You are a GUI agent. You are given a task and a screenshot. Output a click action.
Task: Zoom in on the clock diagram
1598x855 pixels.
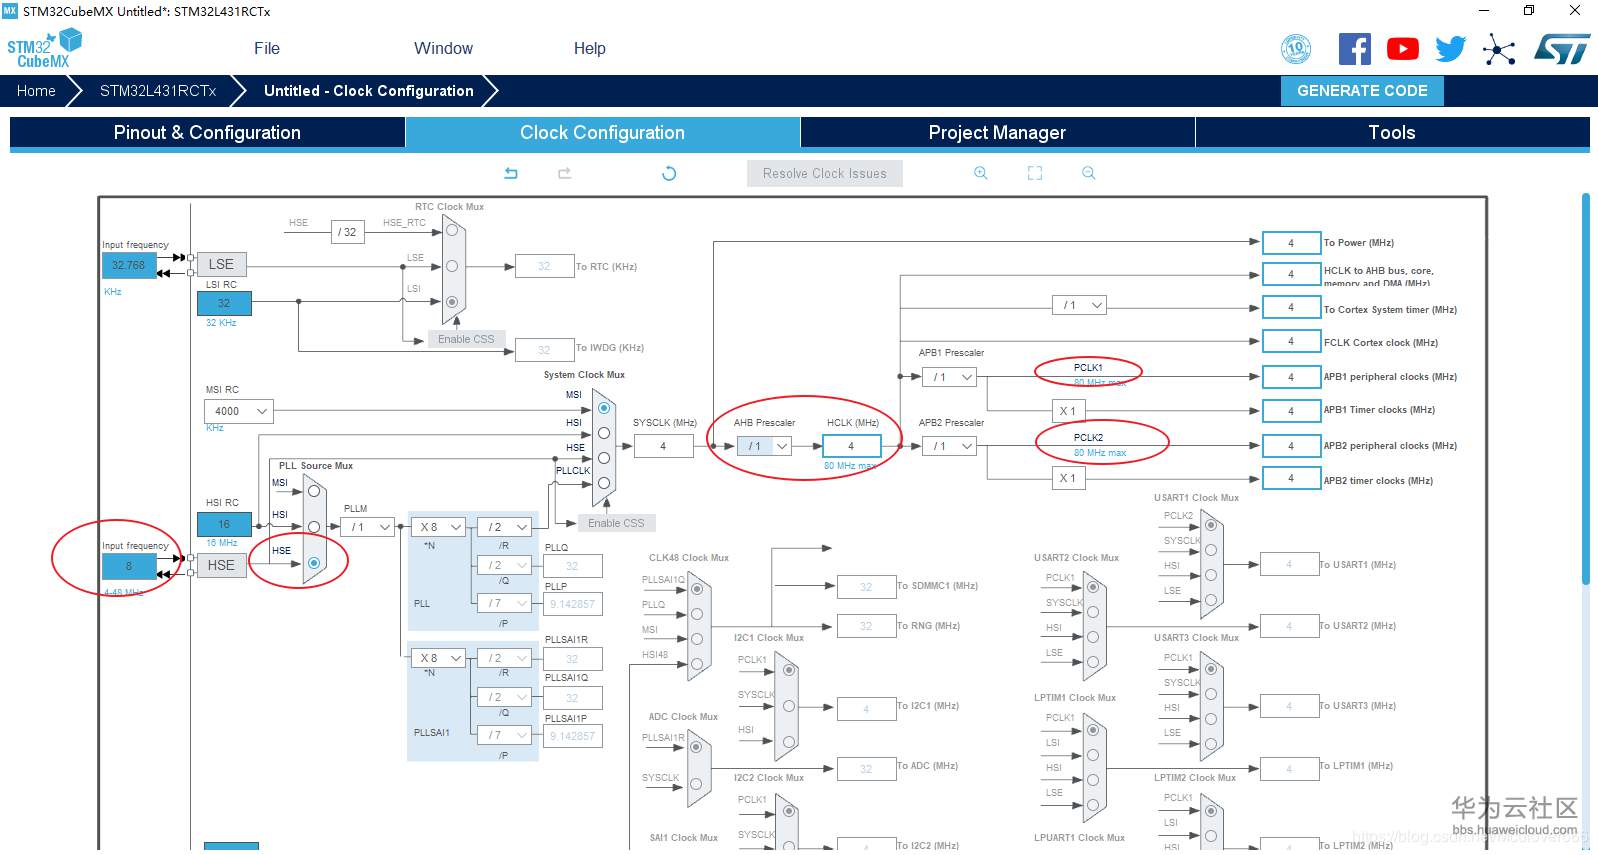tap(981, 173)
